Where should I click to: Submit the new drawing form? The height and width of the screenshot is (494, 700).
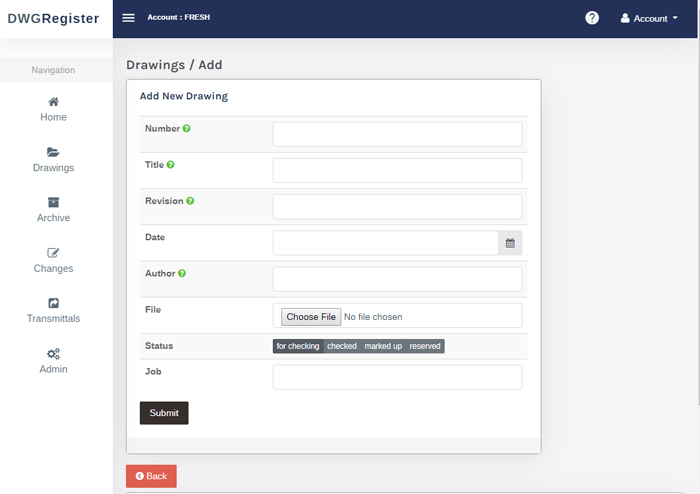click(164, 413)
